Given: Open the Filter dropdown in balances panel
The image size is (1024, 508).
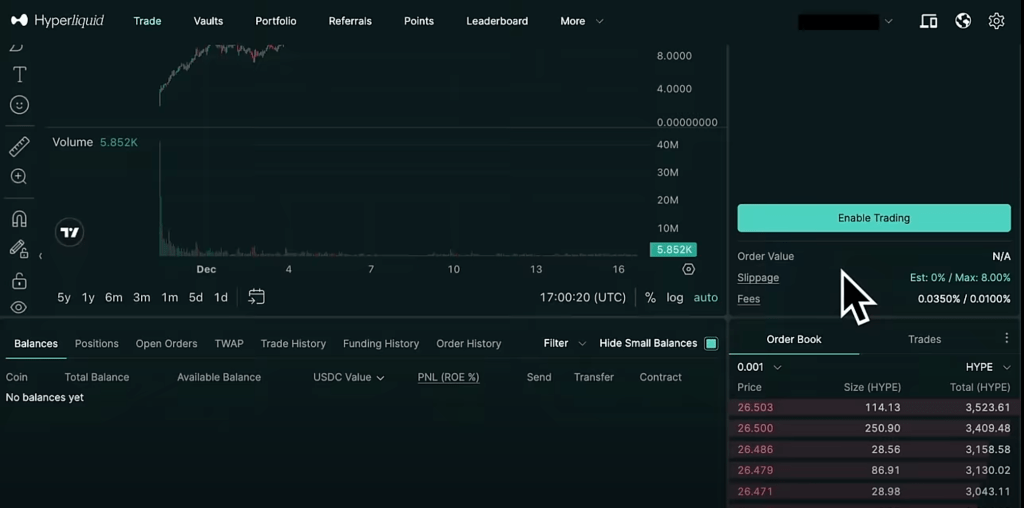Looking at the screenshot, I should [x=564, y=344].
